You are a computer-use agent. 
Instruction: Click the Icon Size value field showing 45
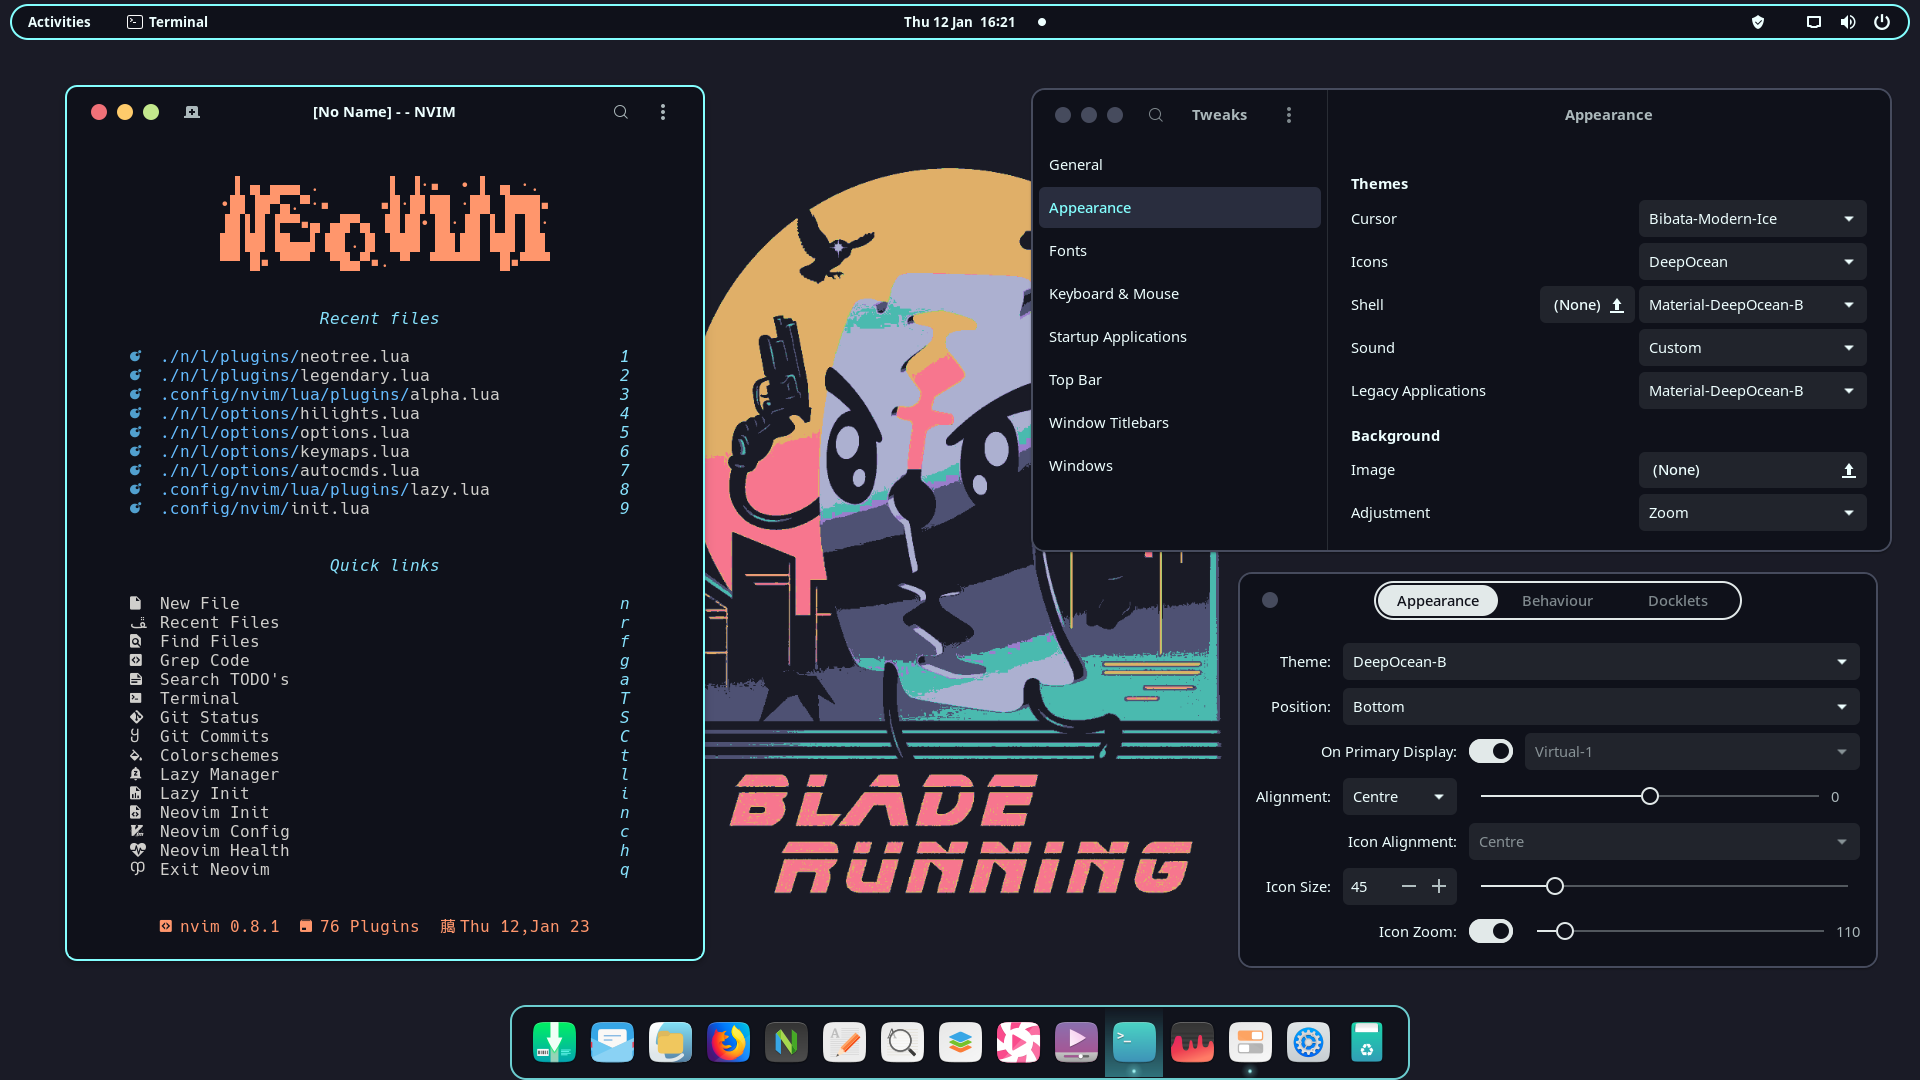click(1367, 887)
